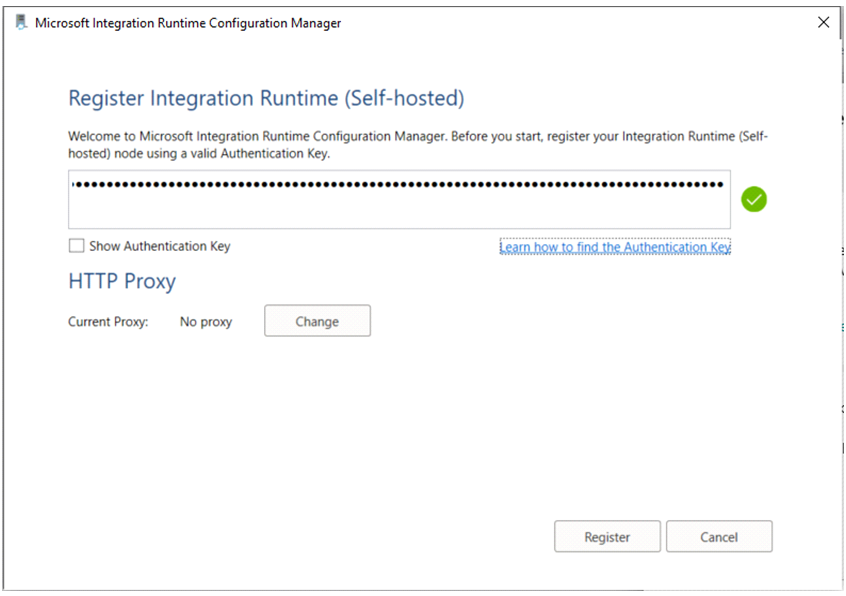
Task: Click the No proxy status text
Action: click(x=206, y=321)
